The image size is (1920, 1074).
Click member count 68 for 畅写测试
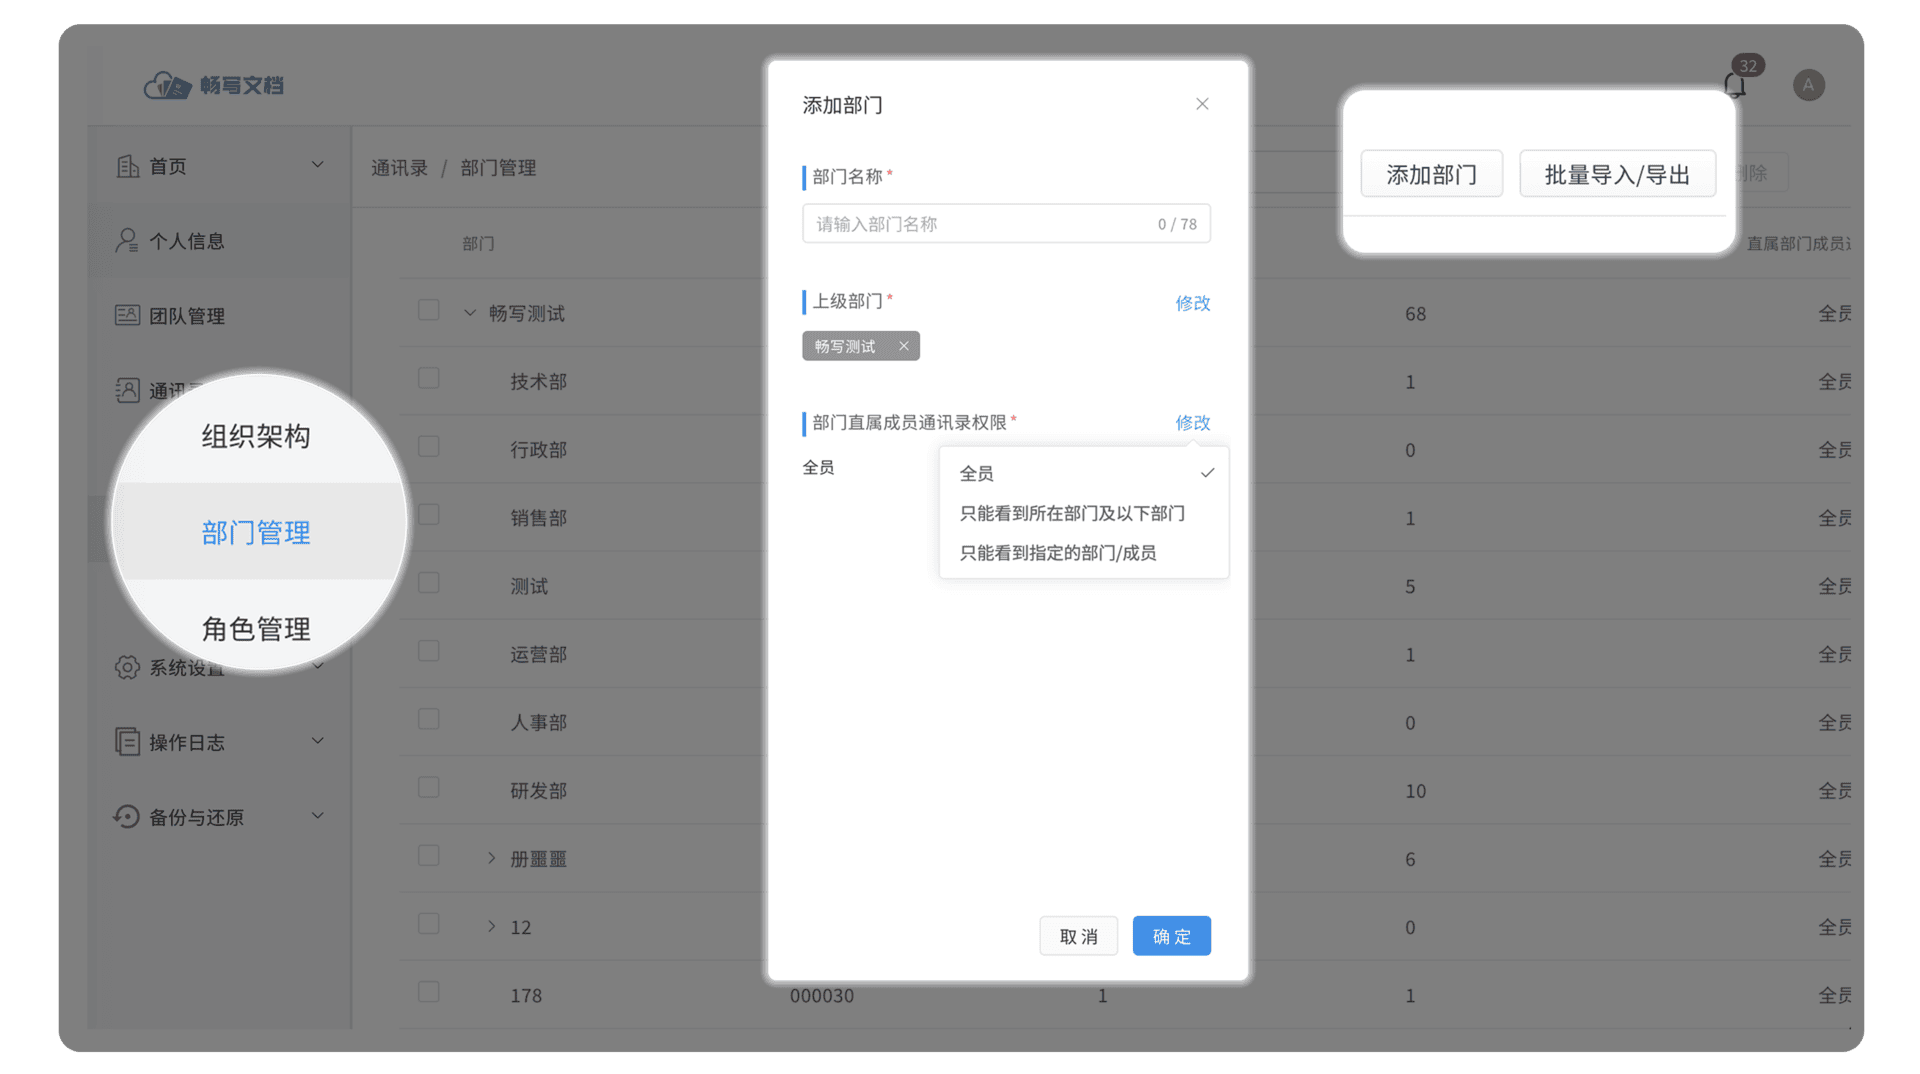coord(1415,314)
